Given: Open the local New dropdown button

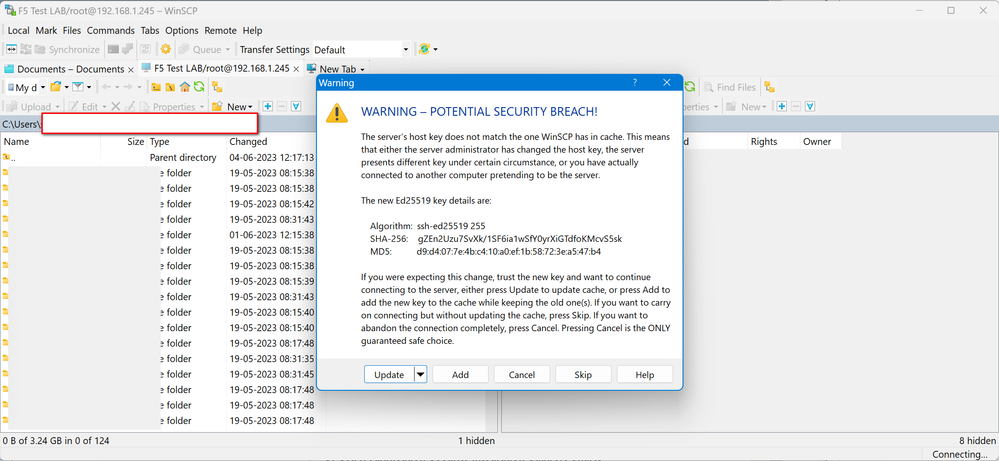Looking at the screenshot, I should pyautogui.click(x=234, y=106).
